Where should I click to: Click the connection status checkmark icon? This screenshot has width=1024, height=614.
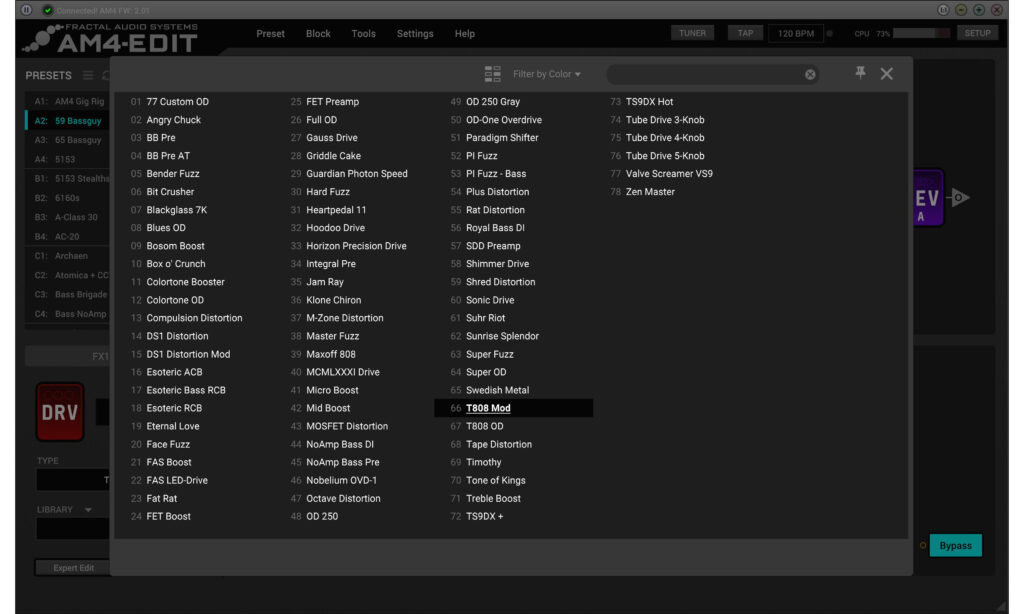point(47,10)
